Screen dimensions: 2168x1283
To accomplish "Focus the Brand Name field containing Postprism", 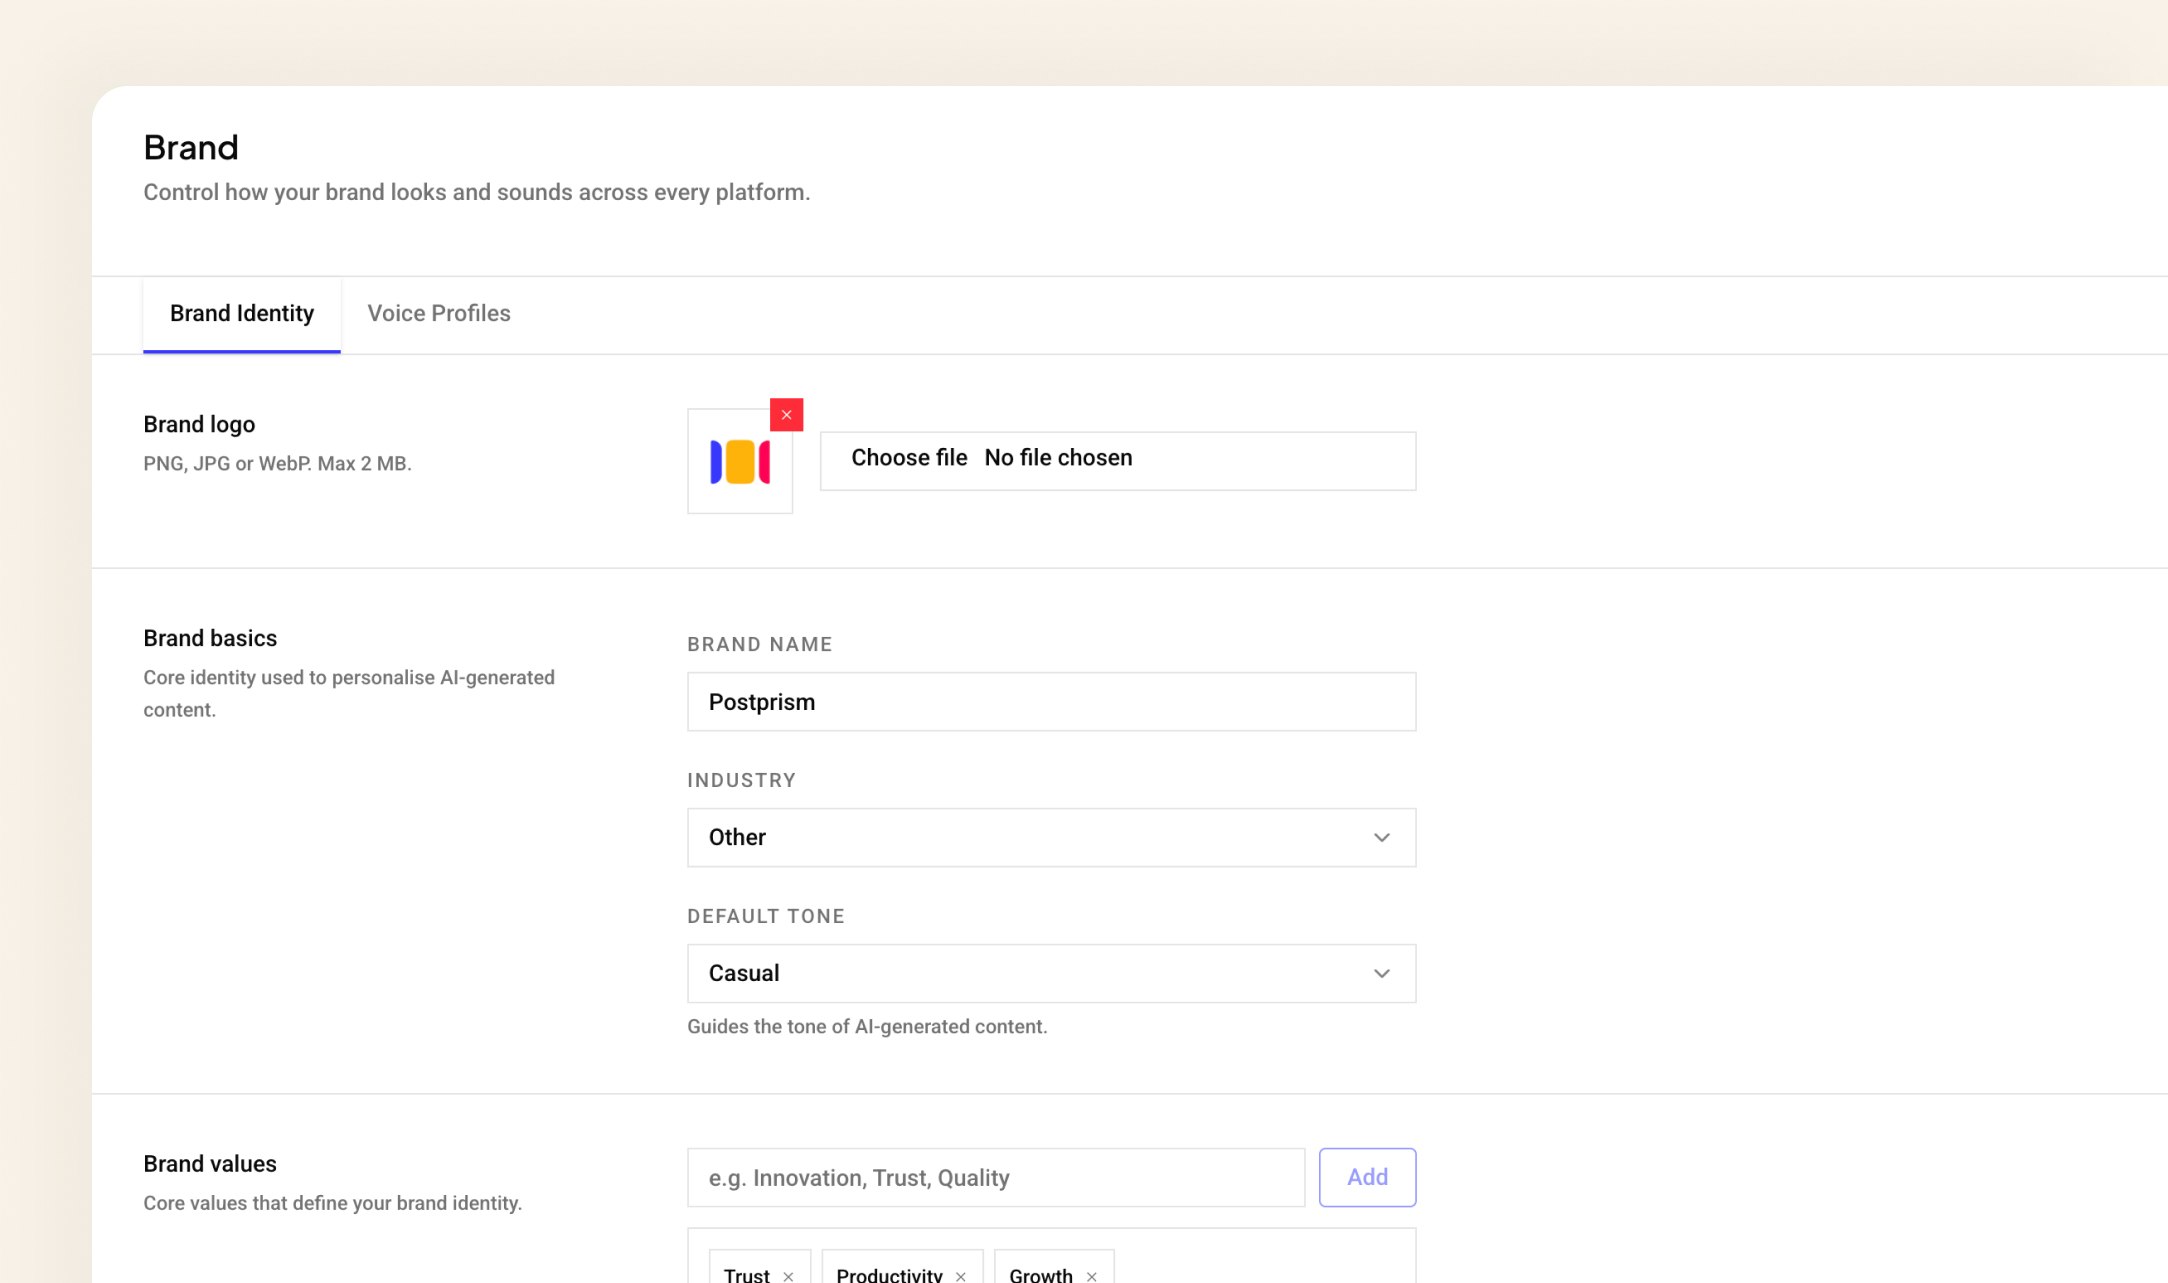I will tap(1050, 702).
